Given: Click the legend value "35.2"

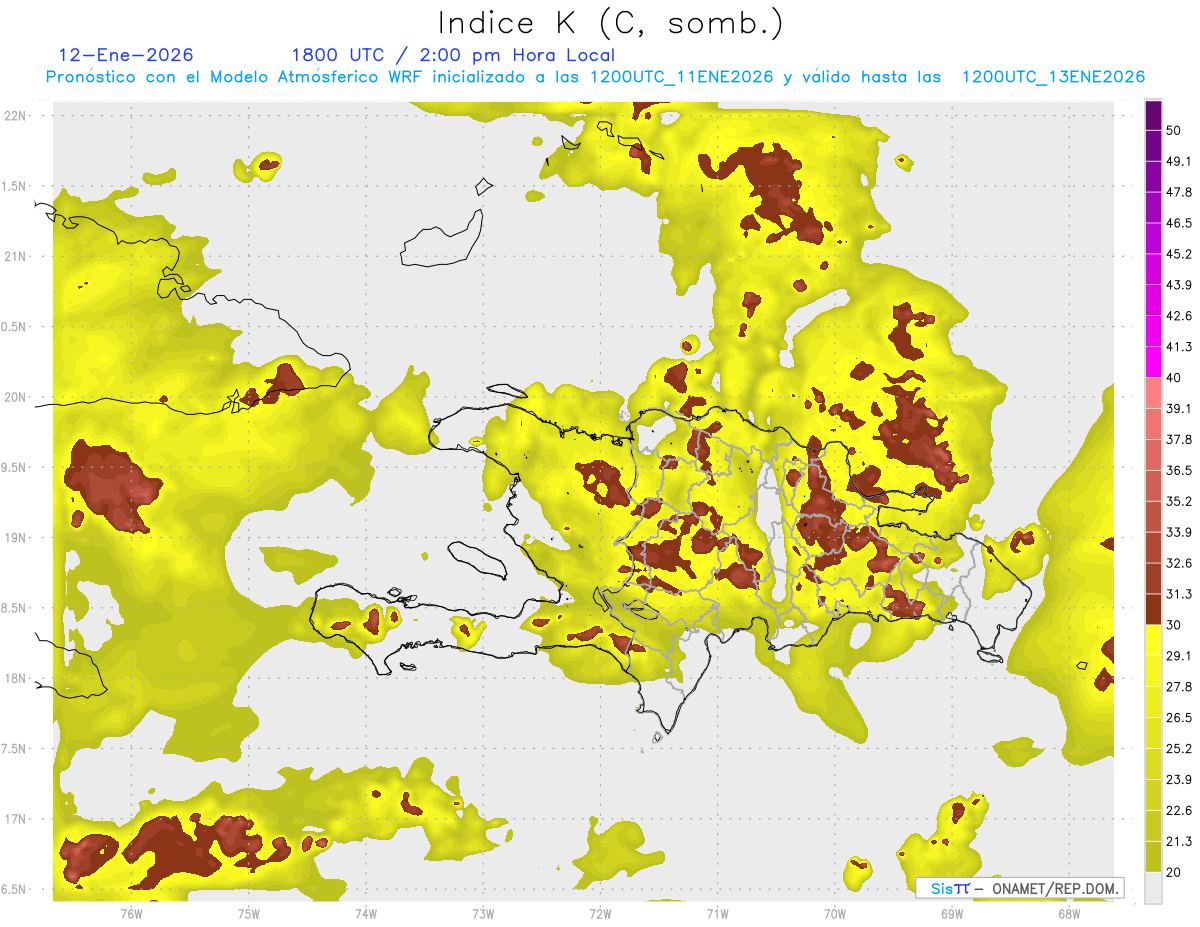Looking at the screenshot, I should click(x=1179, y=501).
